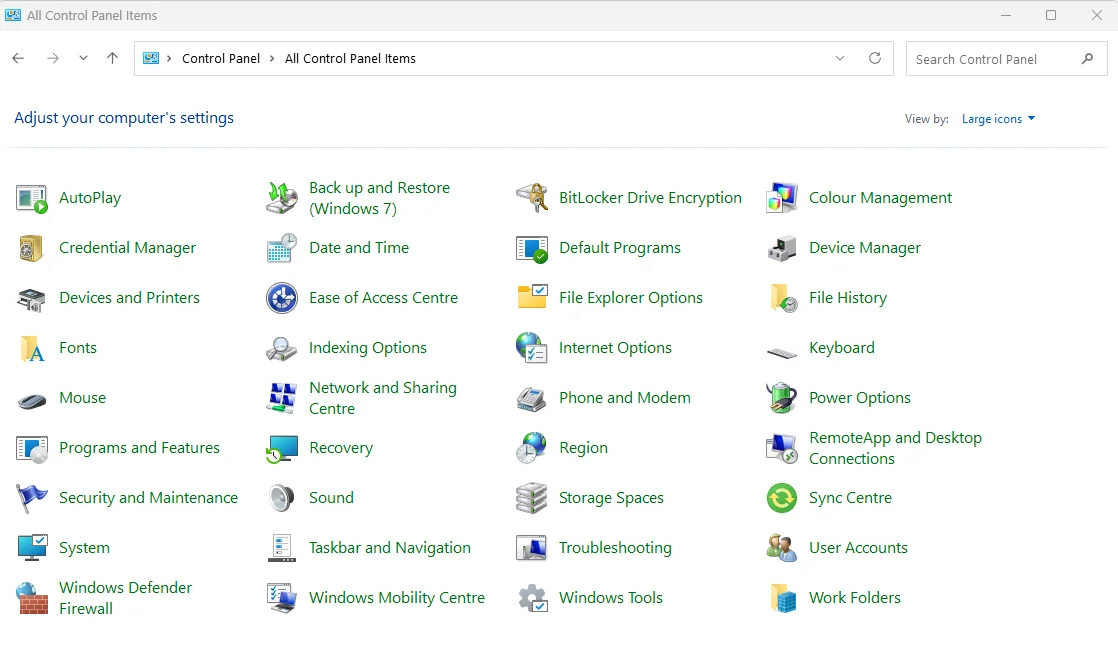This screenshot has height=653, width=1118.
Task: Open the Sound speaker icon
Action: [282, 498]
